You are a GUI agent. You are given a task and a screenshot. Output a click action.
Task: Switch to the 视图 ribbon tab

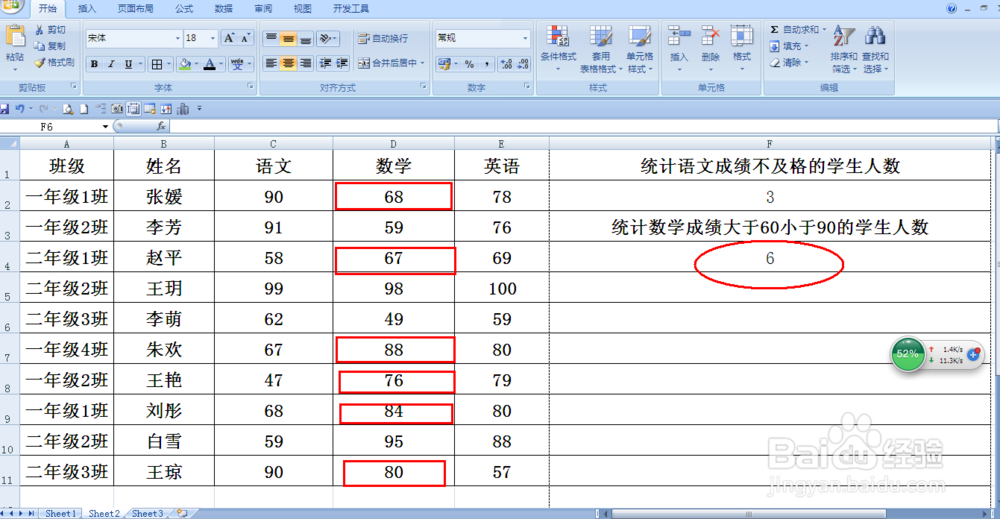click(x=302, y=9)
